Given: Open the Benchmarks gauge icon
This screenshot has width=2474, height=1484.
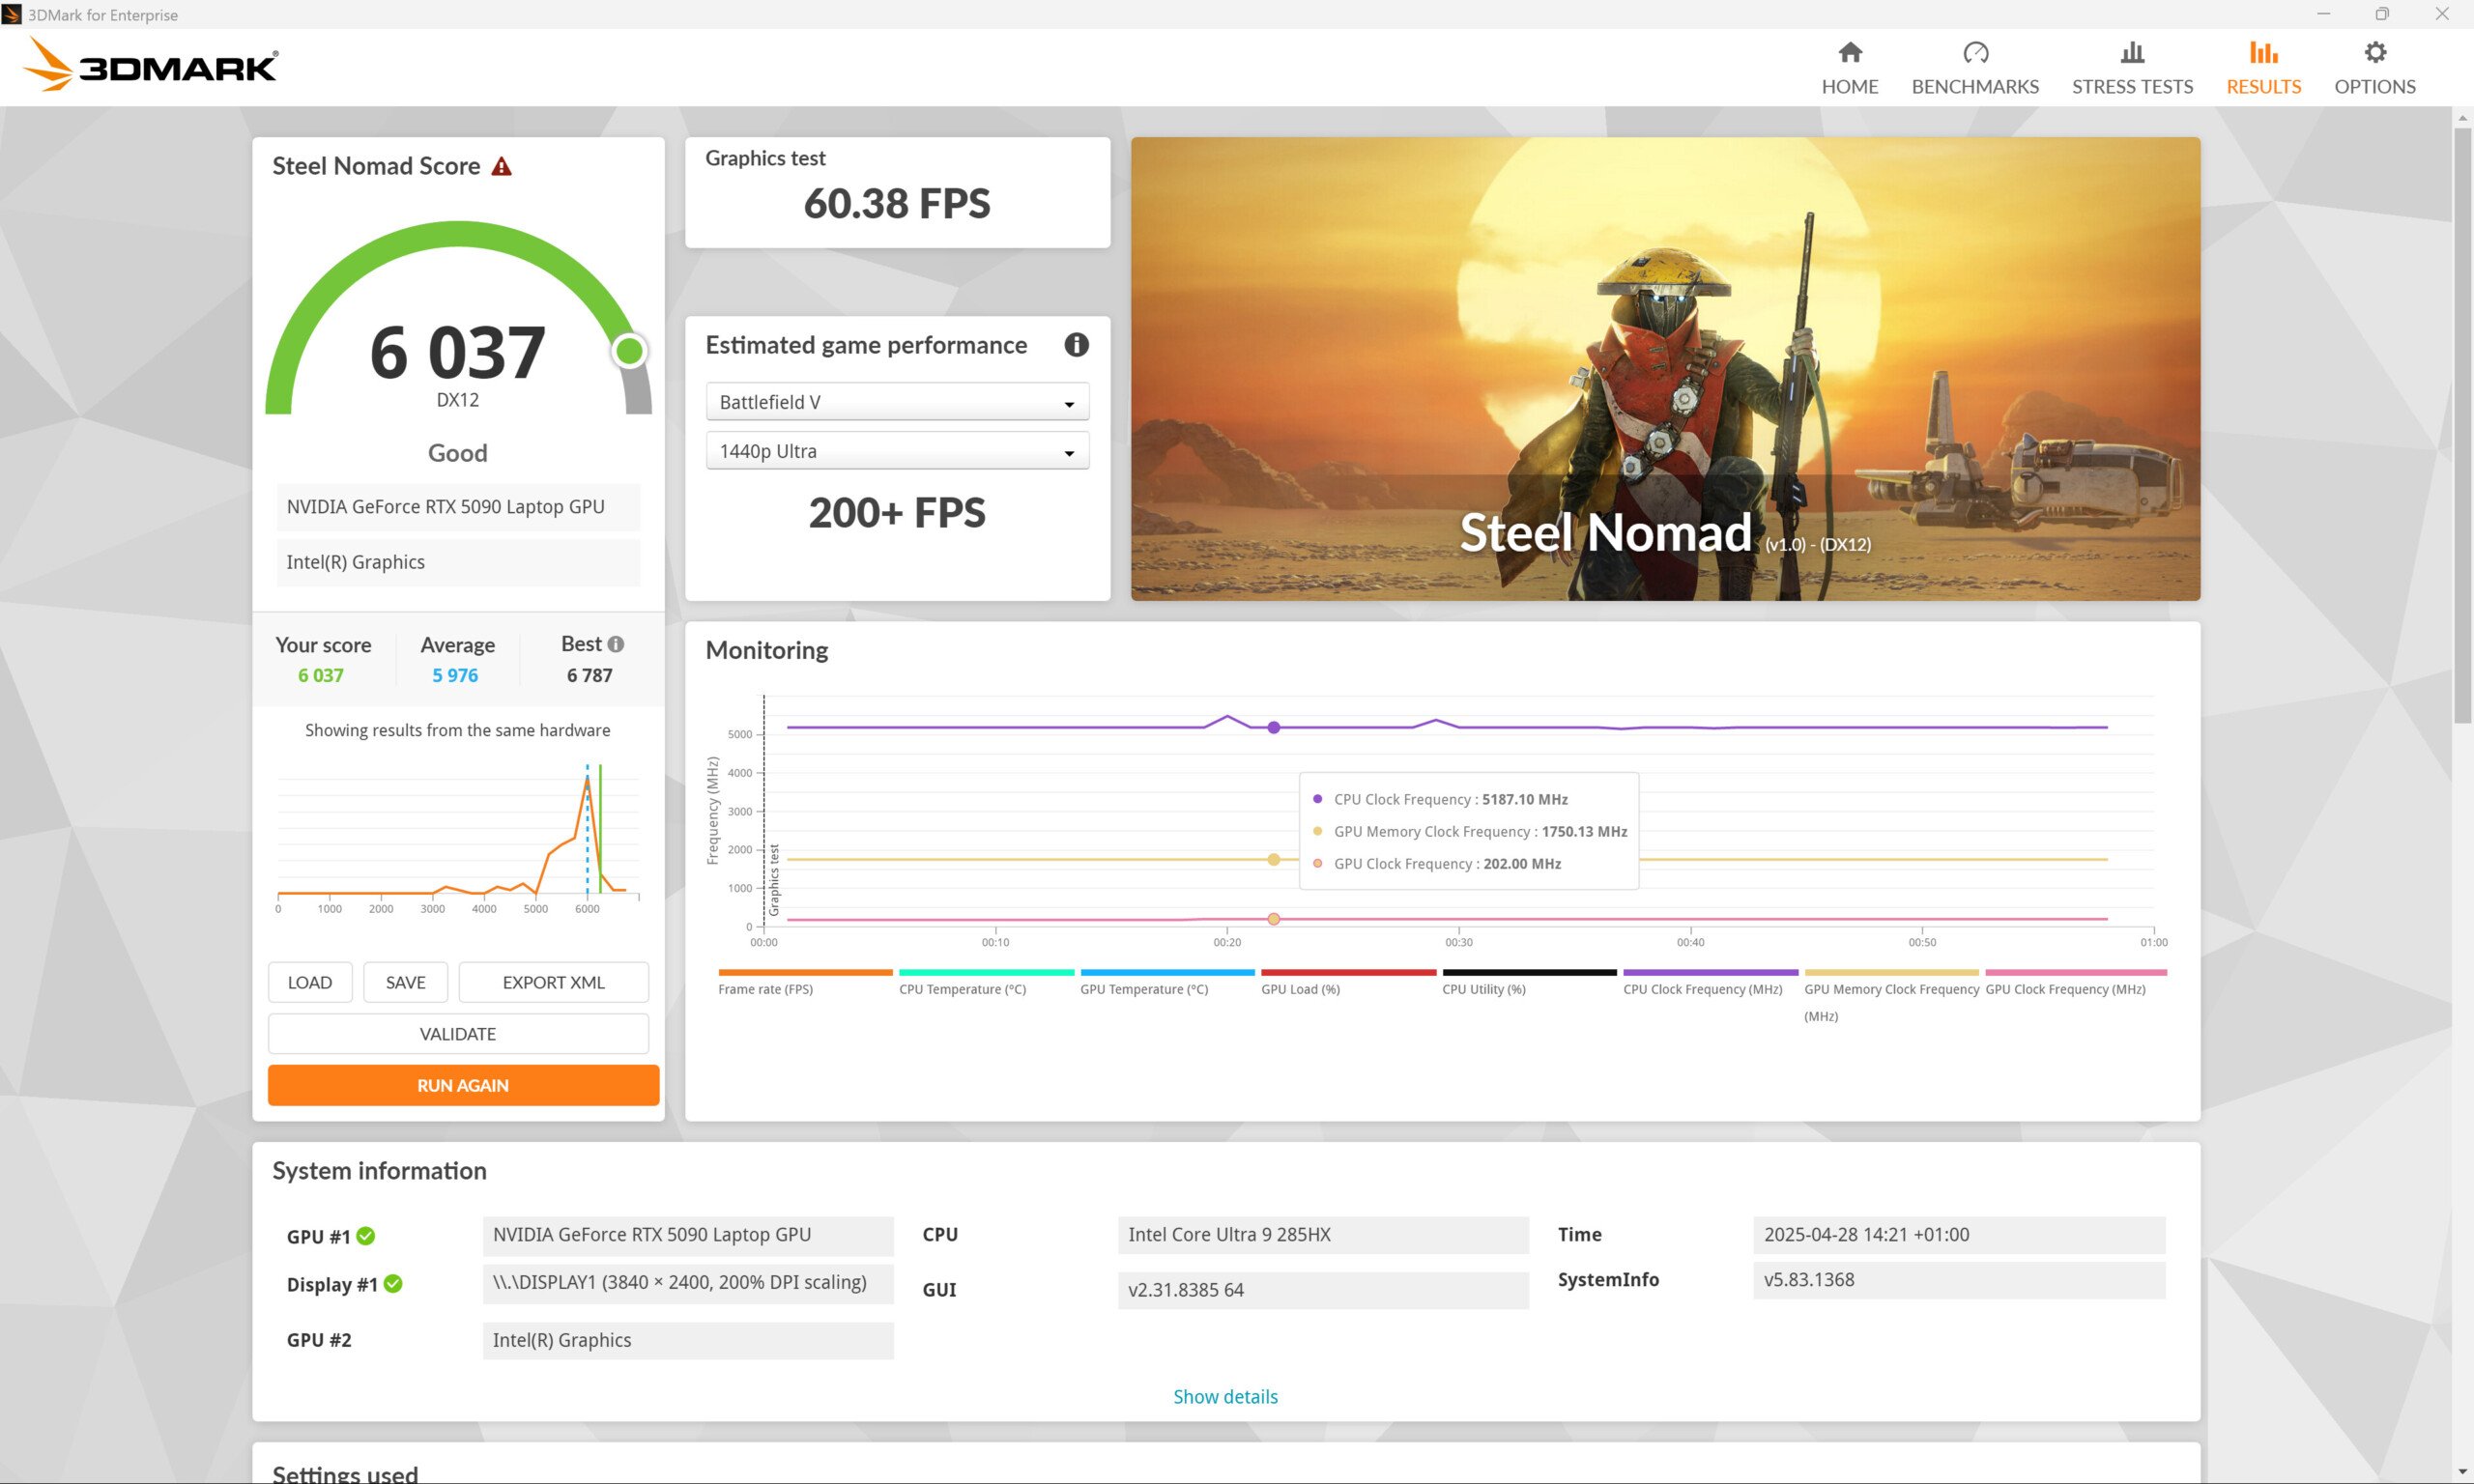Looking at the screenshot, I should (1974, 52).
